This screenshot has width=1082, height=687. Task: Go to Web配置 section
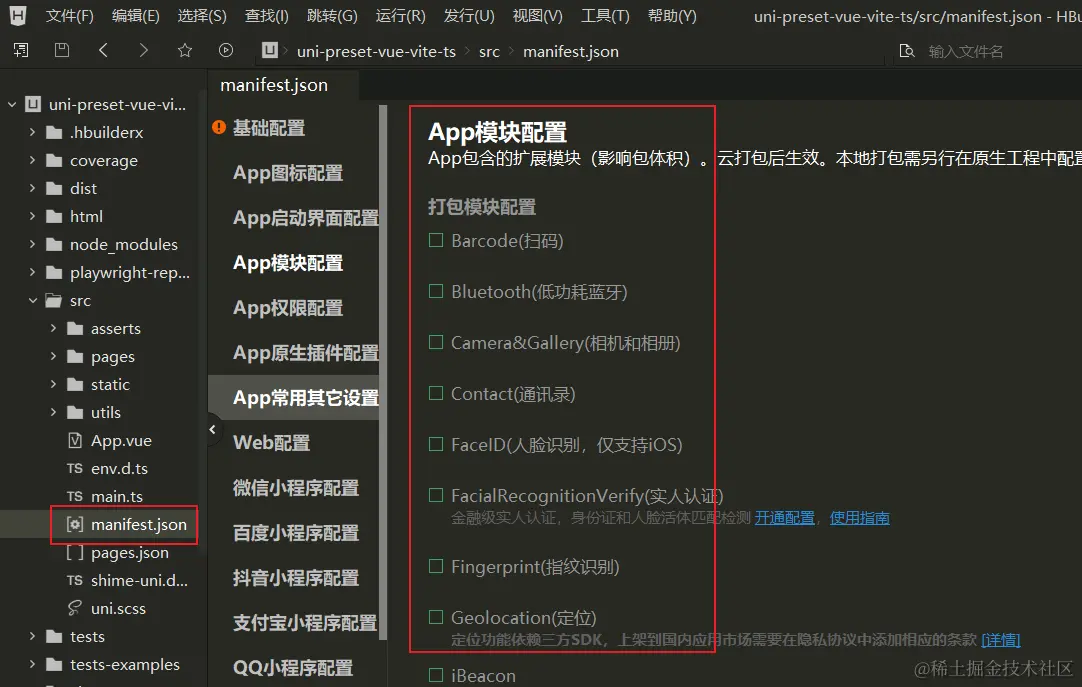tap(272, 443)
